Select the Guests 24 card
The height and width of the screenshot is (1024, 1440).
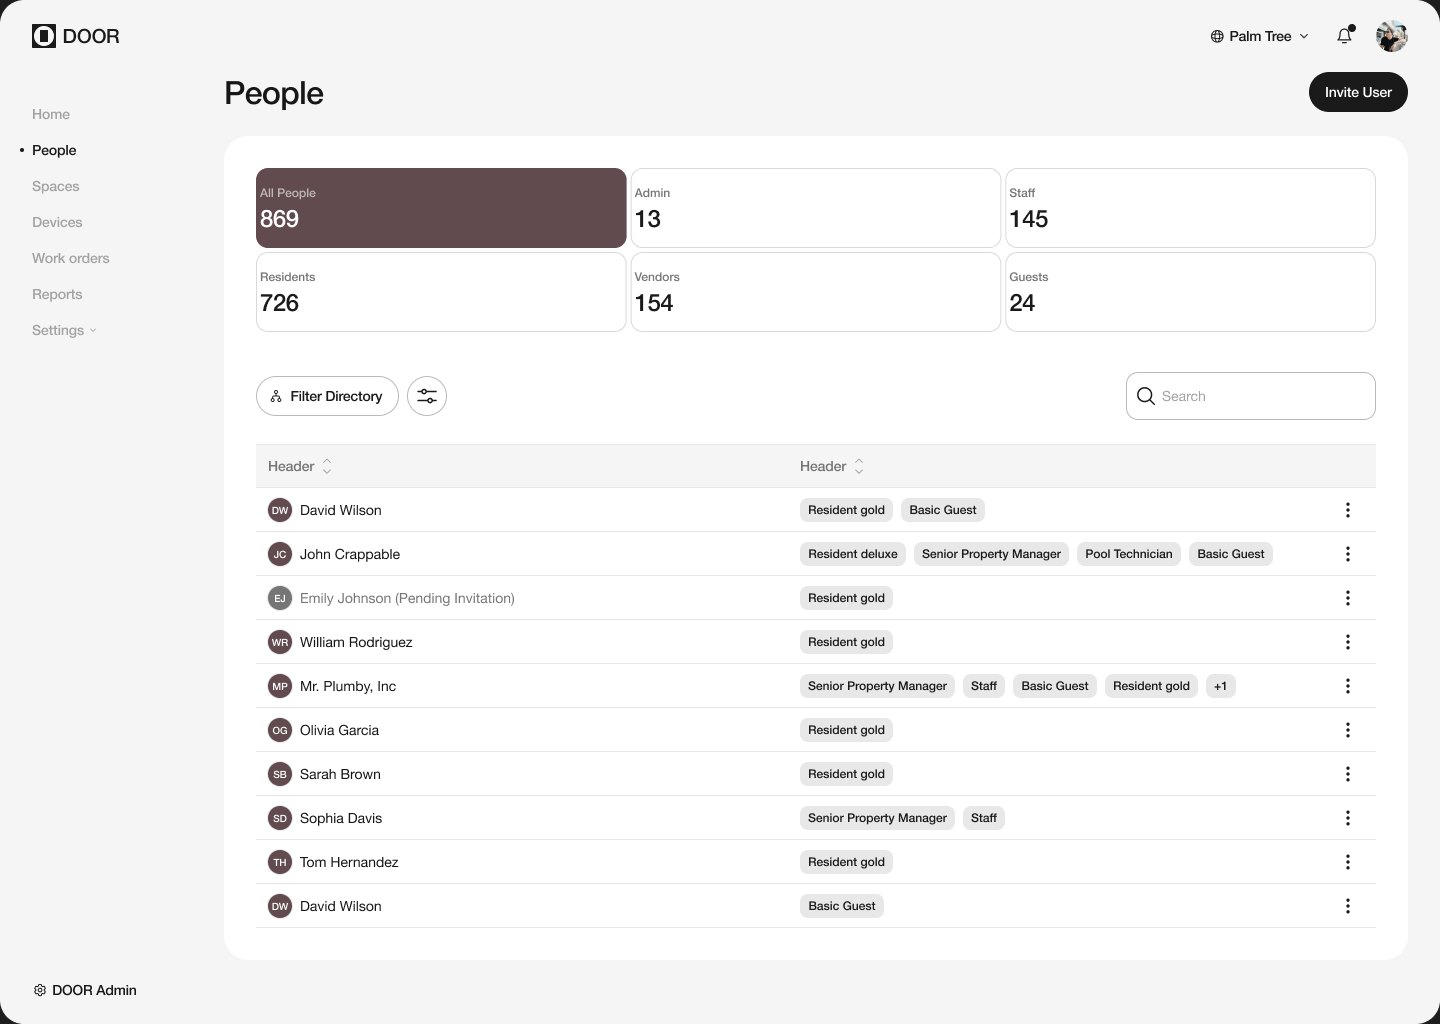pyautogui.click(x=1190, y=292)
